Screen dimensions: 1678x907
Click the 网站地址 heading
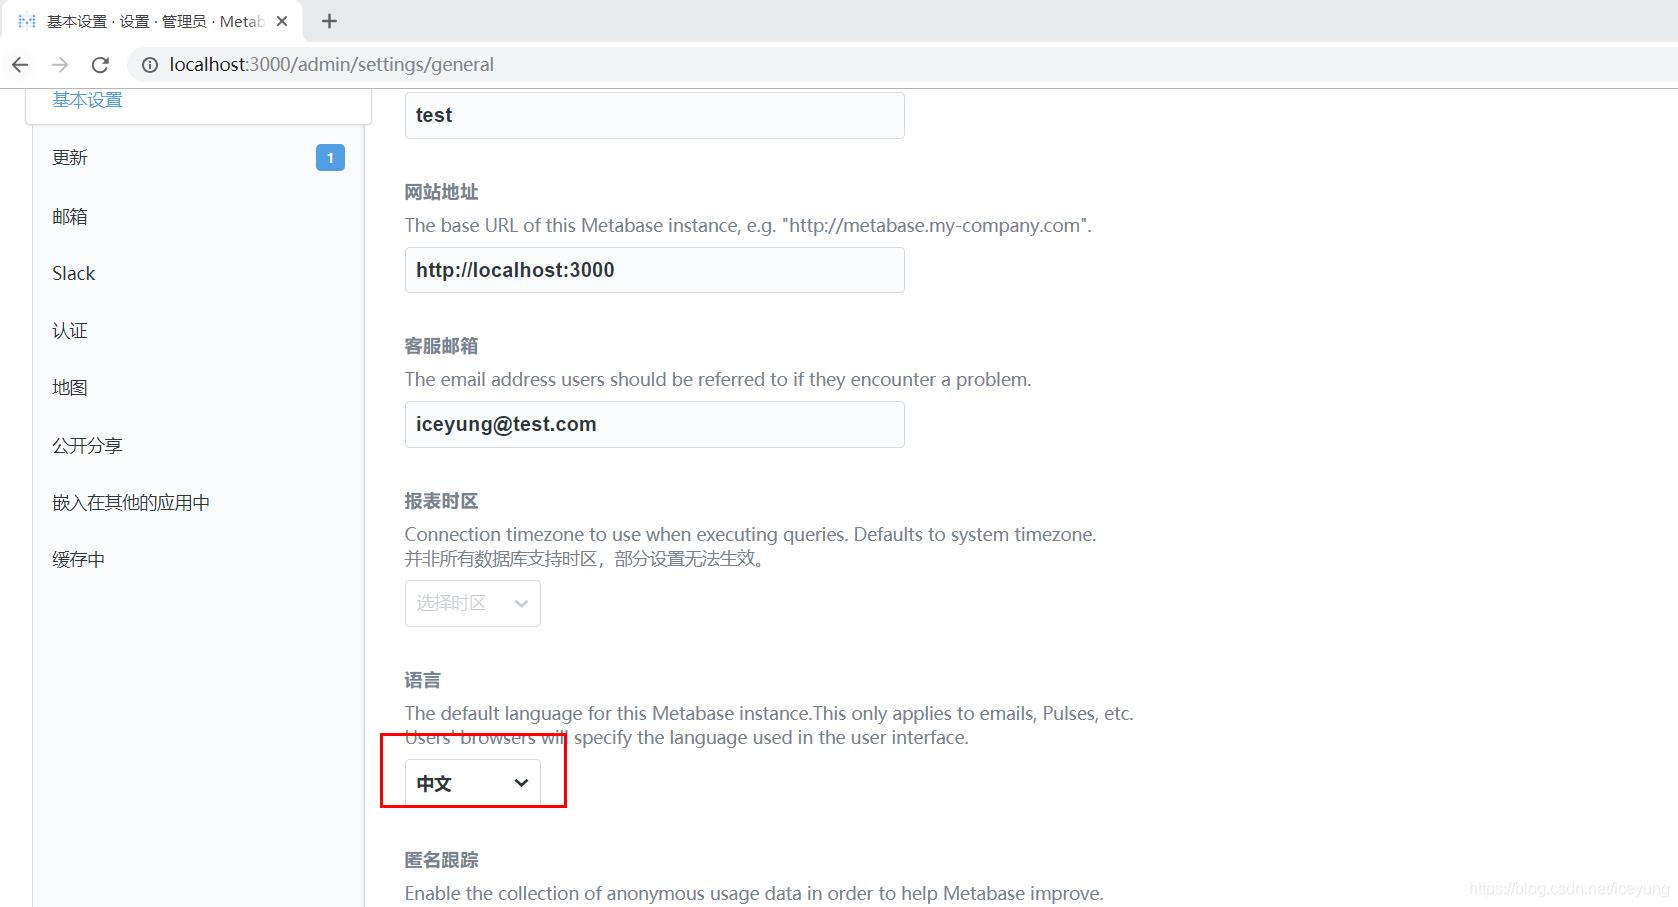441,192
